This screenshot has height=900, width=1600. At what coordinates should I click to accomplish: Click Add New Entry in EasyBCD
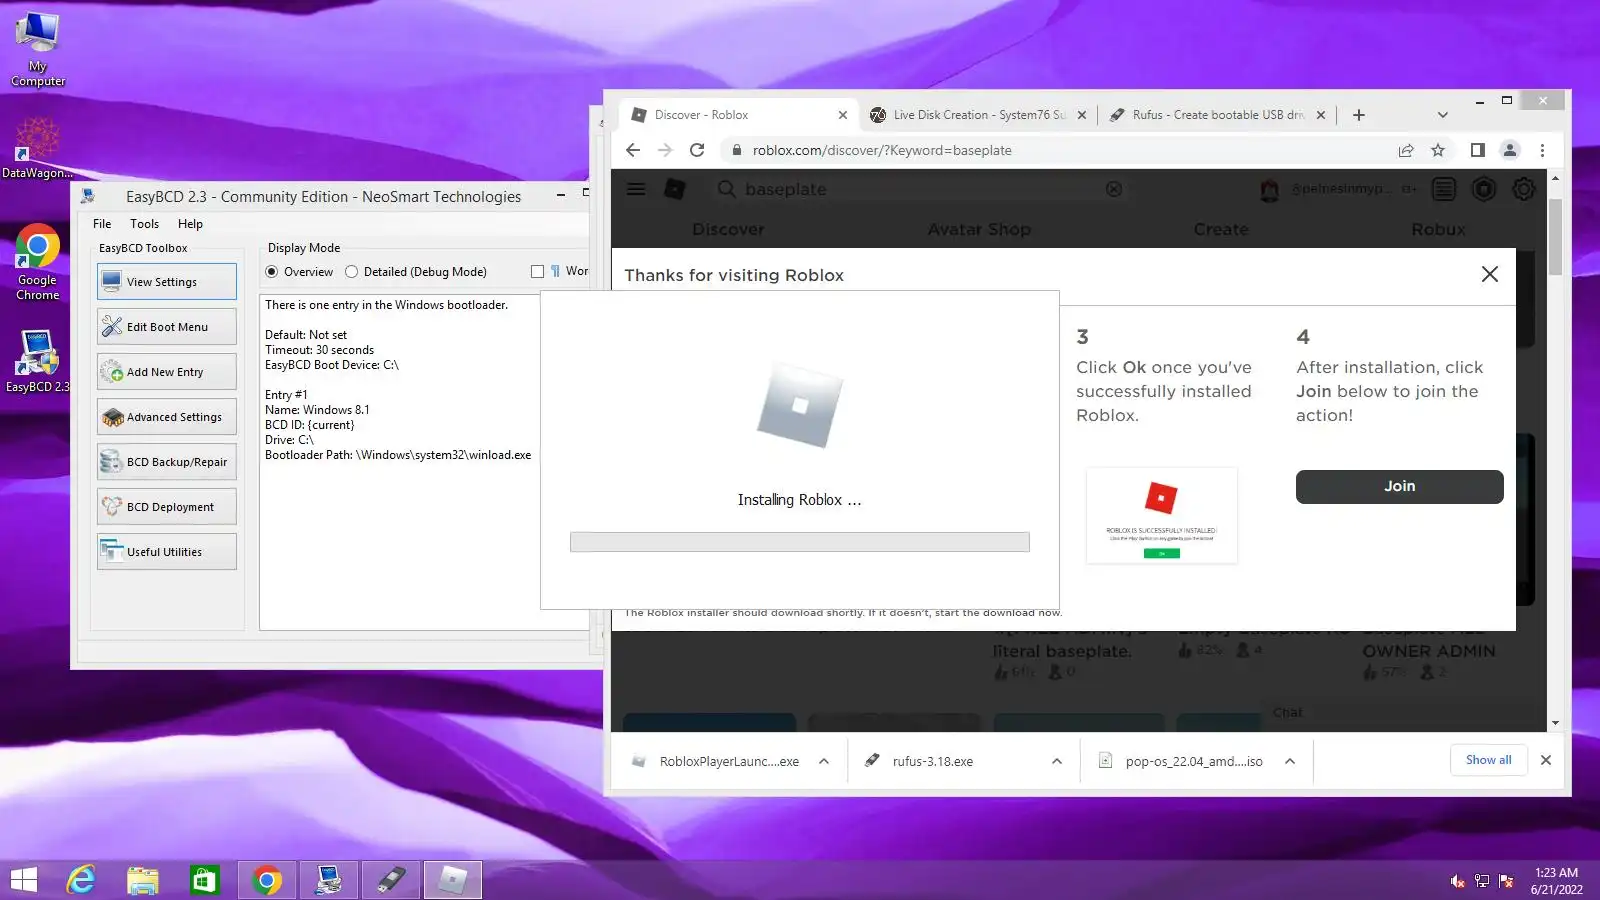(x=167, y=372)
